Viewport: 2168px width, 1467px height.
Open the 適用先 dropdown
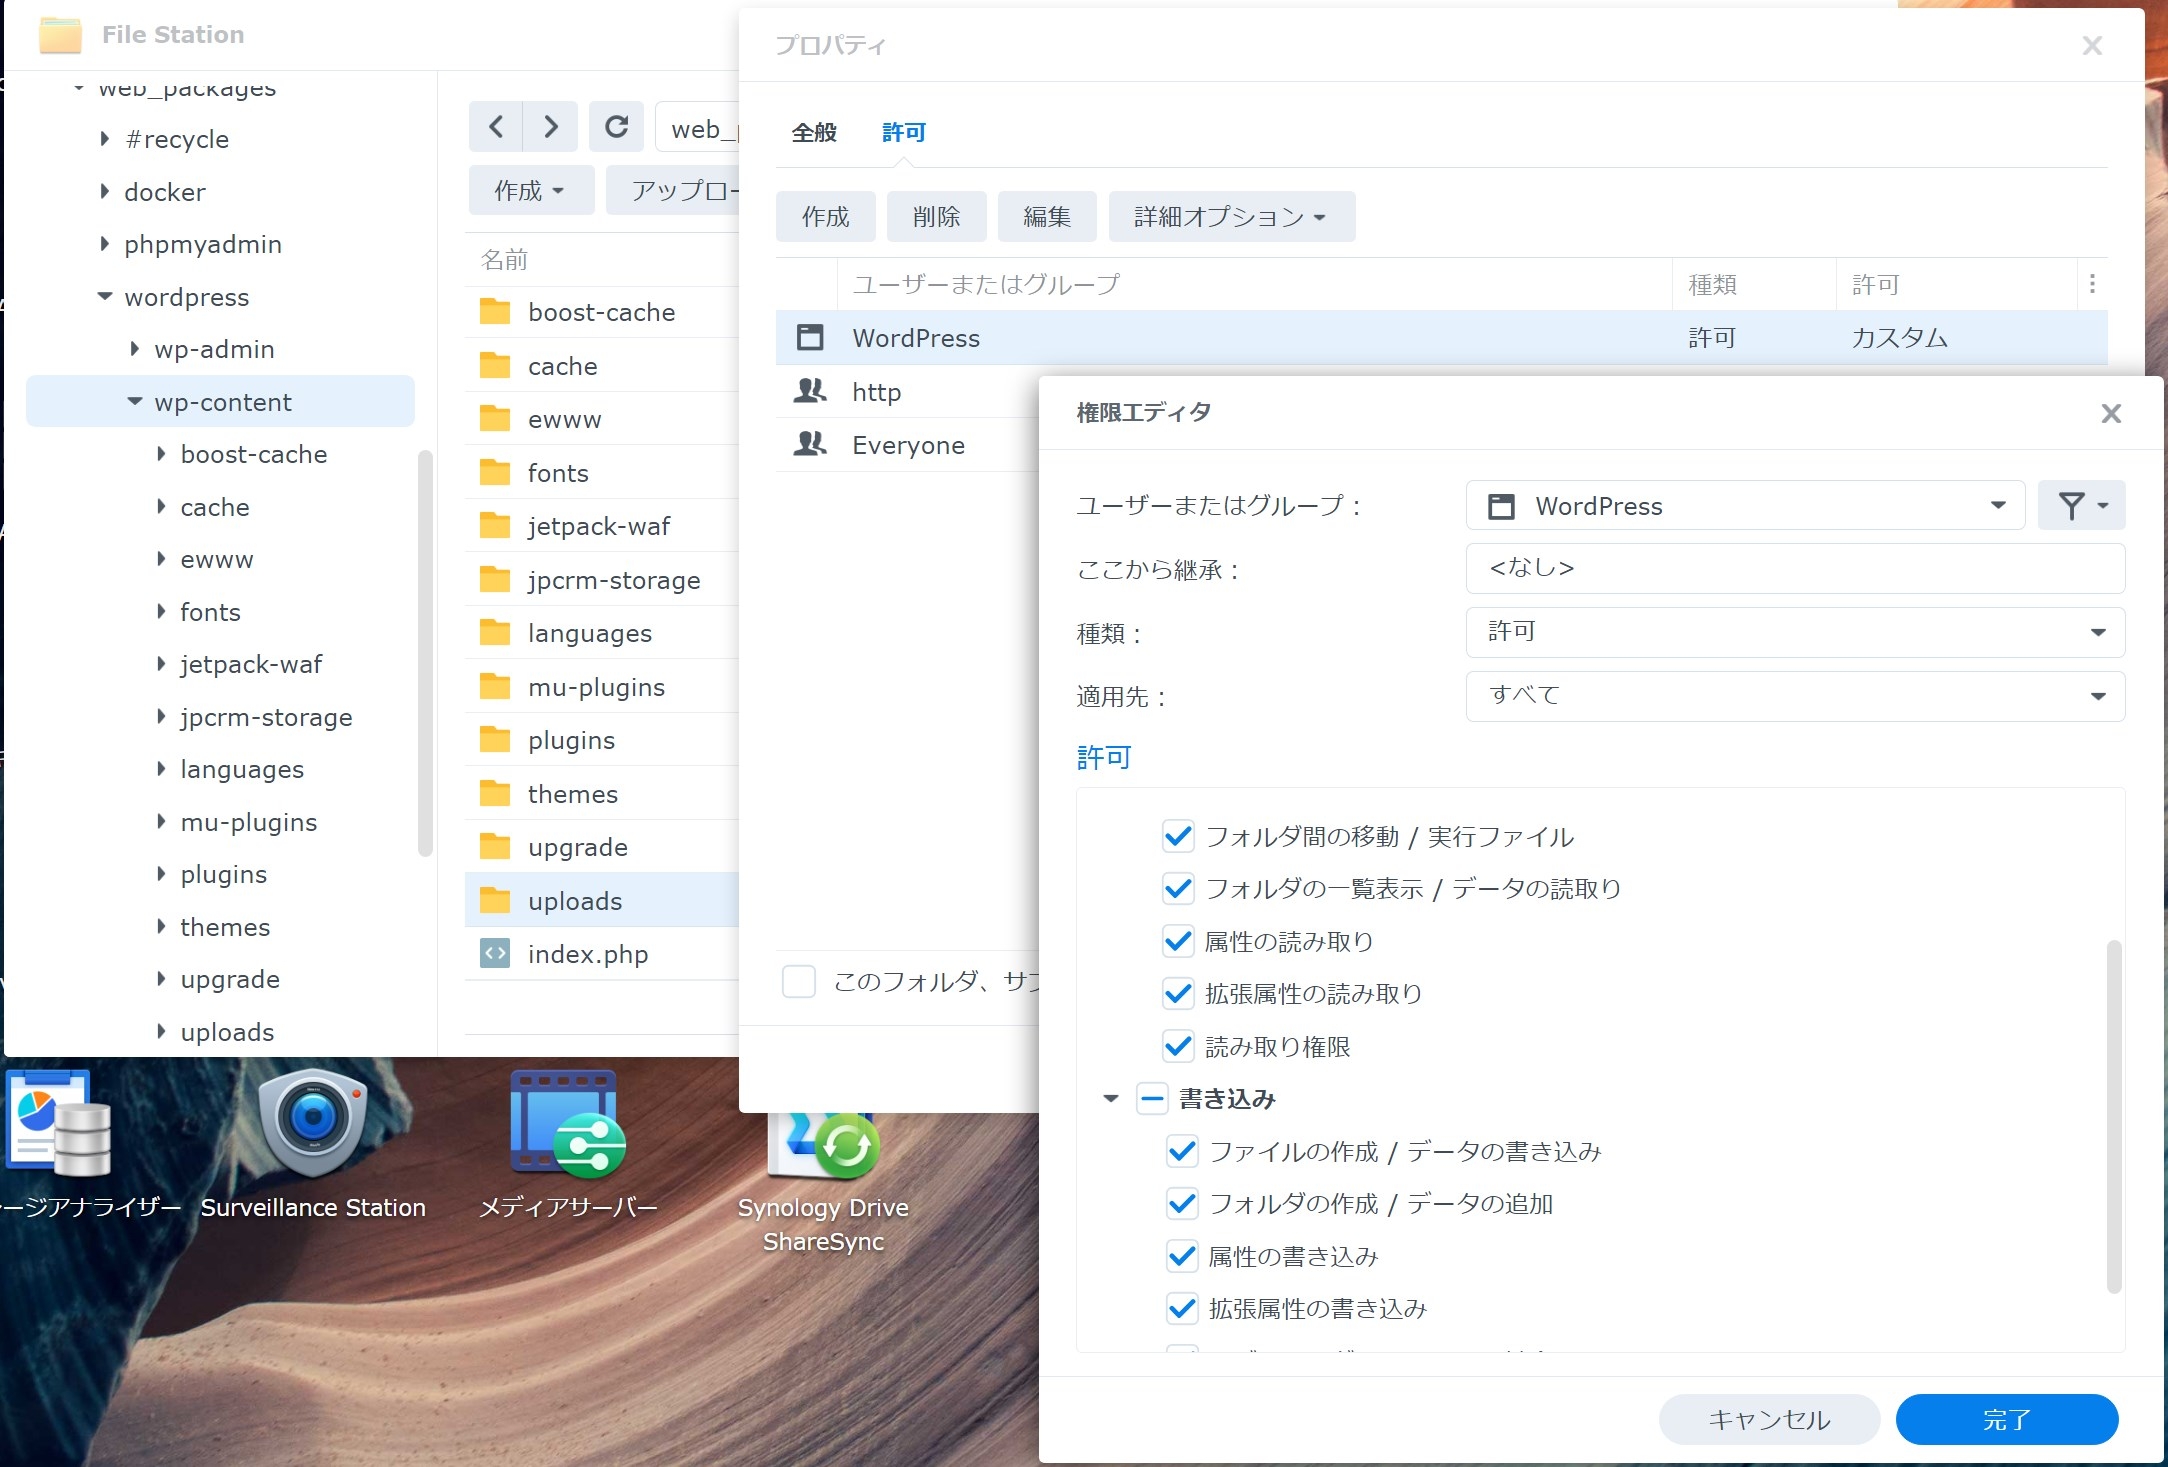tap(1794, 696)
